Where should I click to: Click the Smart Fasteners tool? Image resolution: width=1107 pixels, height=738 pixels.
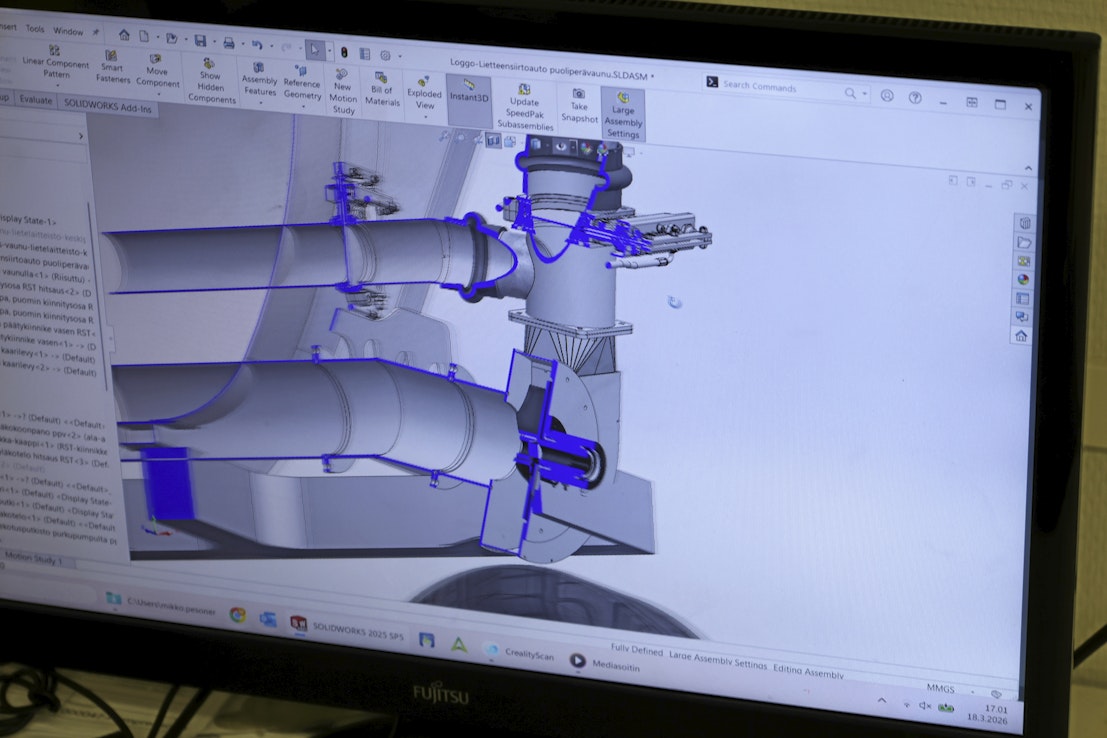pos(113,67)
